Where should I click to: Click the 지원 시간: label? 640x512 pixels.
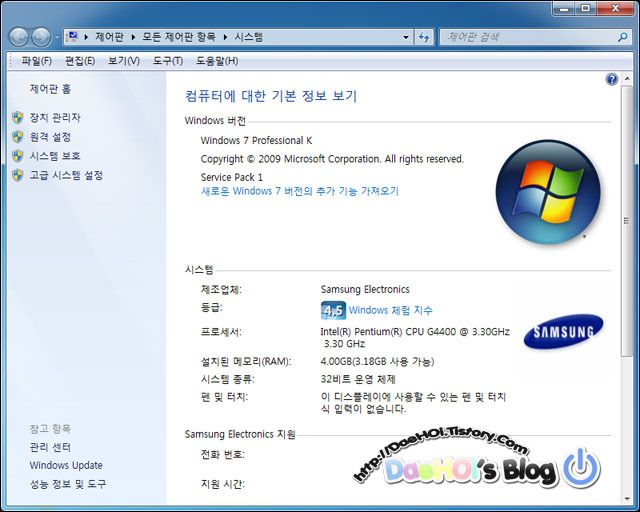click(x=222, y=484)
